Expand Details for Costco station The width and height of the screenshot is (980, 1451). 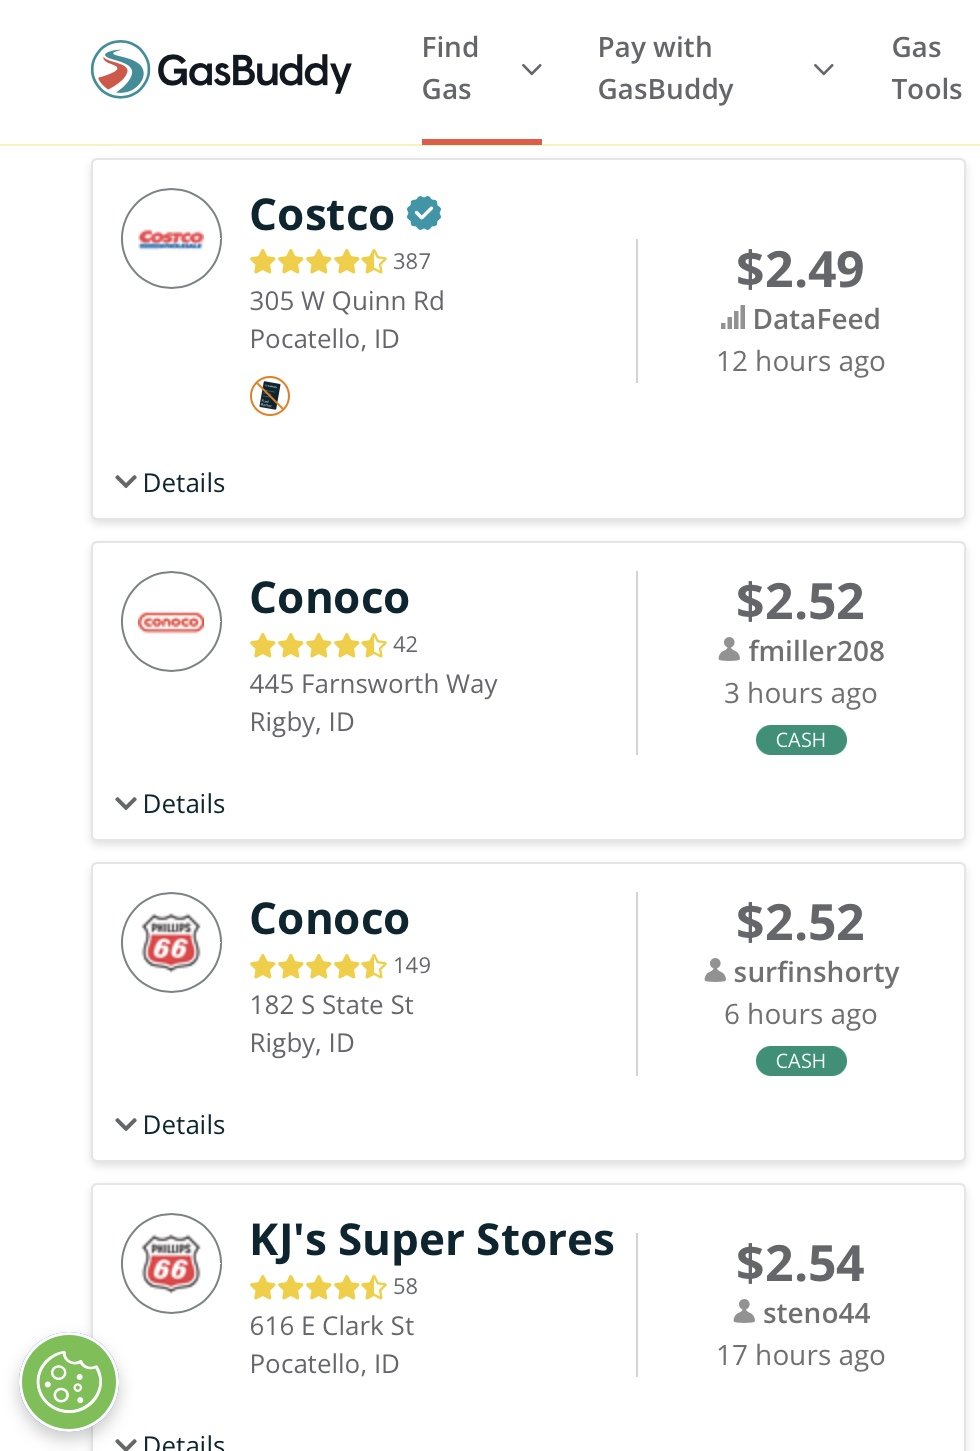[170, 483]
